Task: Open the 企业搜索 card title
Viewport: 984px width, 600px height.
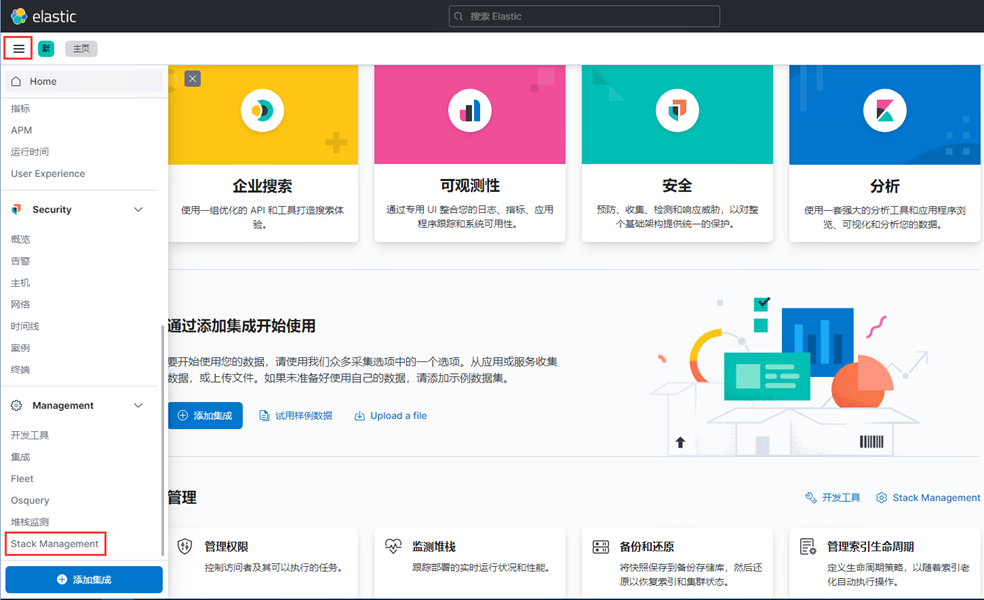Action: (x=262, y=186)
